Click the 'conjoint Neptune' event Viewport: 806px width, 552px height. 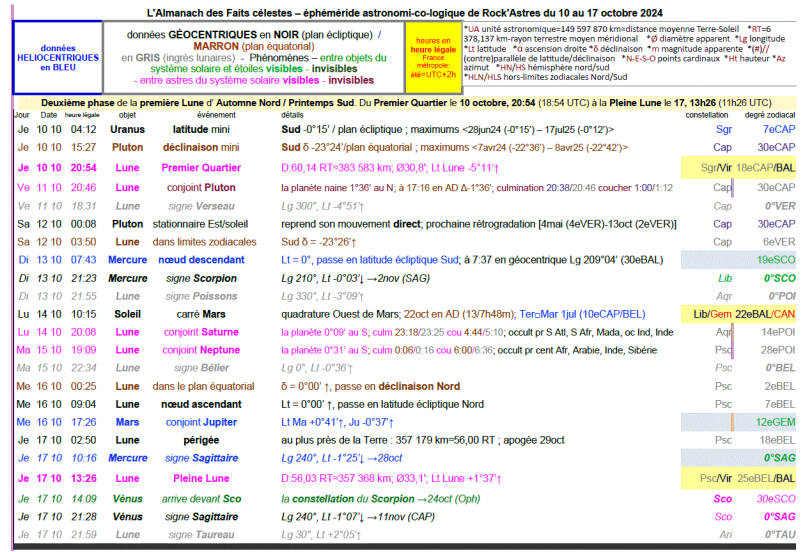coord(201,351)
